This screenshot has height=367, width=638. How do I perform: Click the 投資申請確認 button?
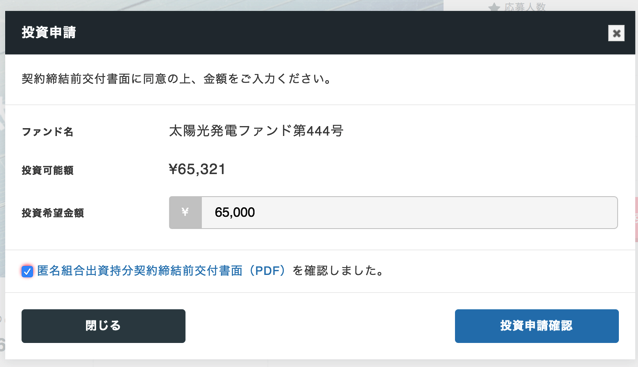[x=537, y=326]
